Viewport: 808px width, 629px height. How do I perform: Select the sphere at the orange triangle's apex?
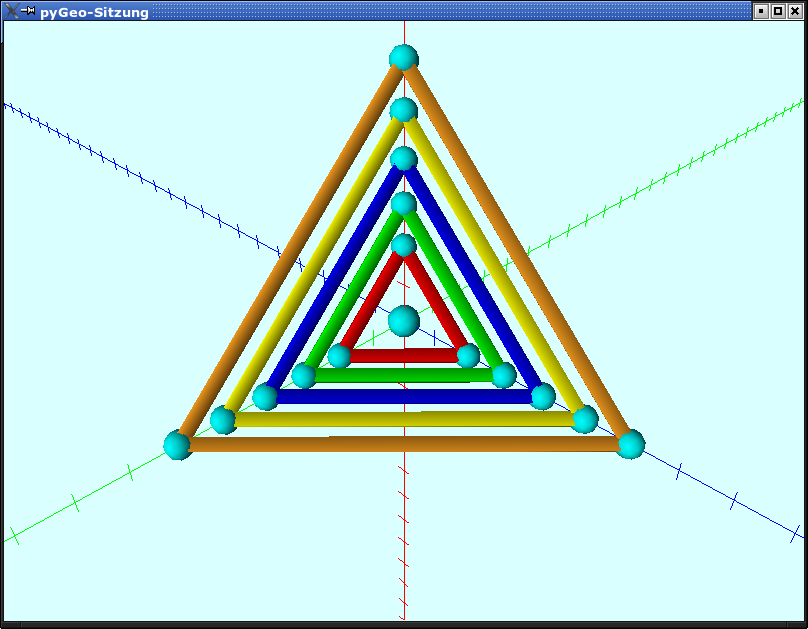coord(403,57)
